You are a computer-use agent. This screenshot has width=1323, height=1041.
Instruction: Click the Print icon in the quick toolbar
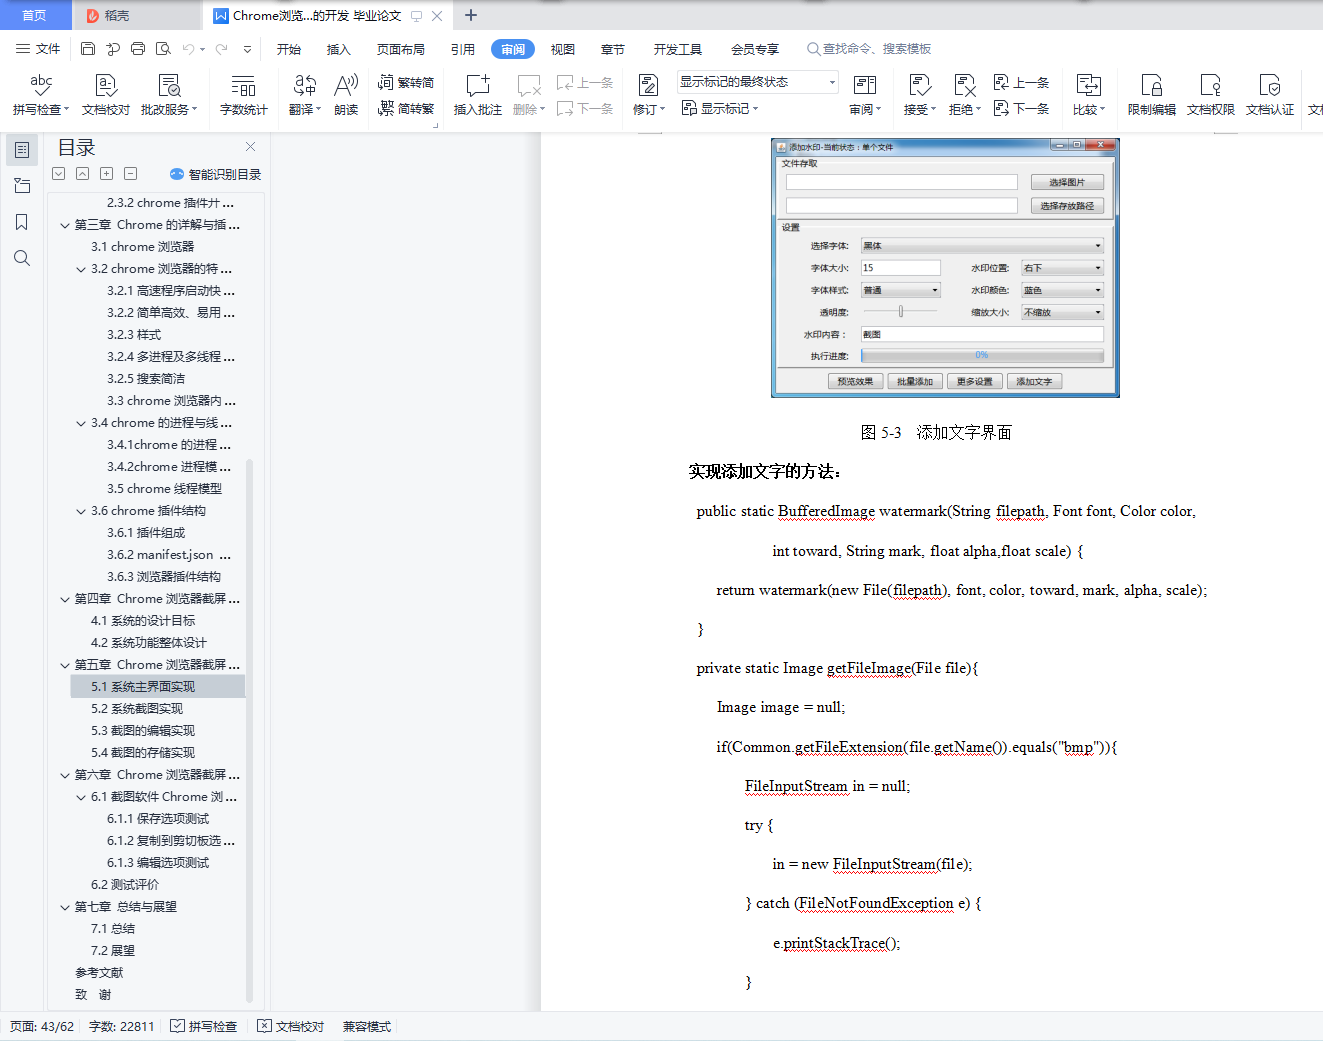[x=138, y=49]
